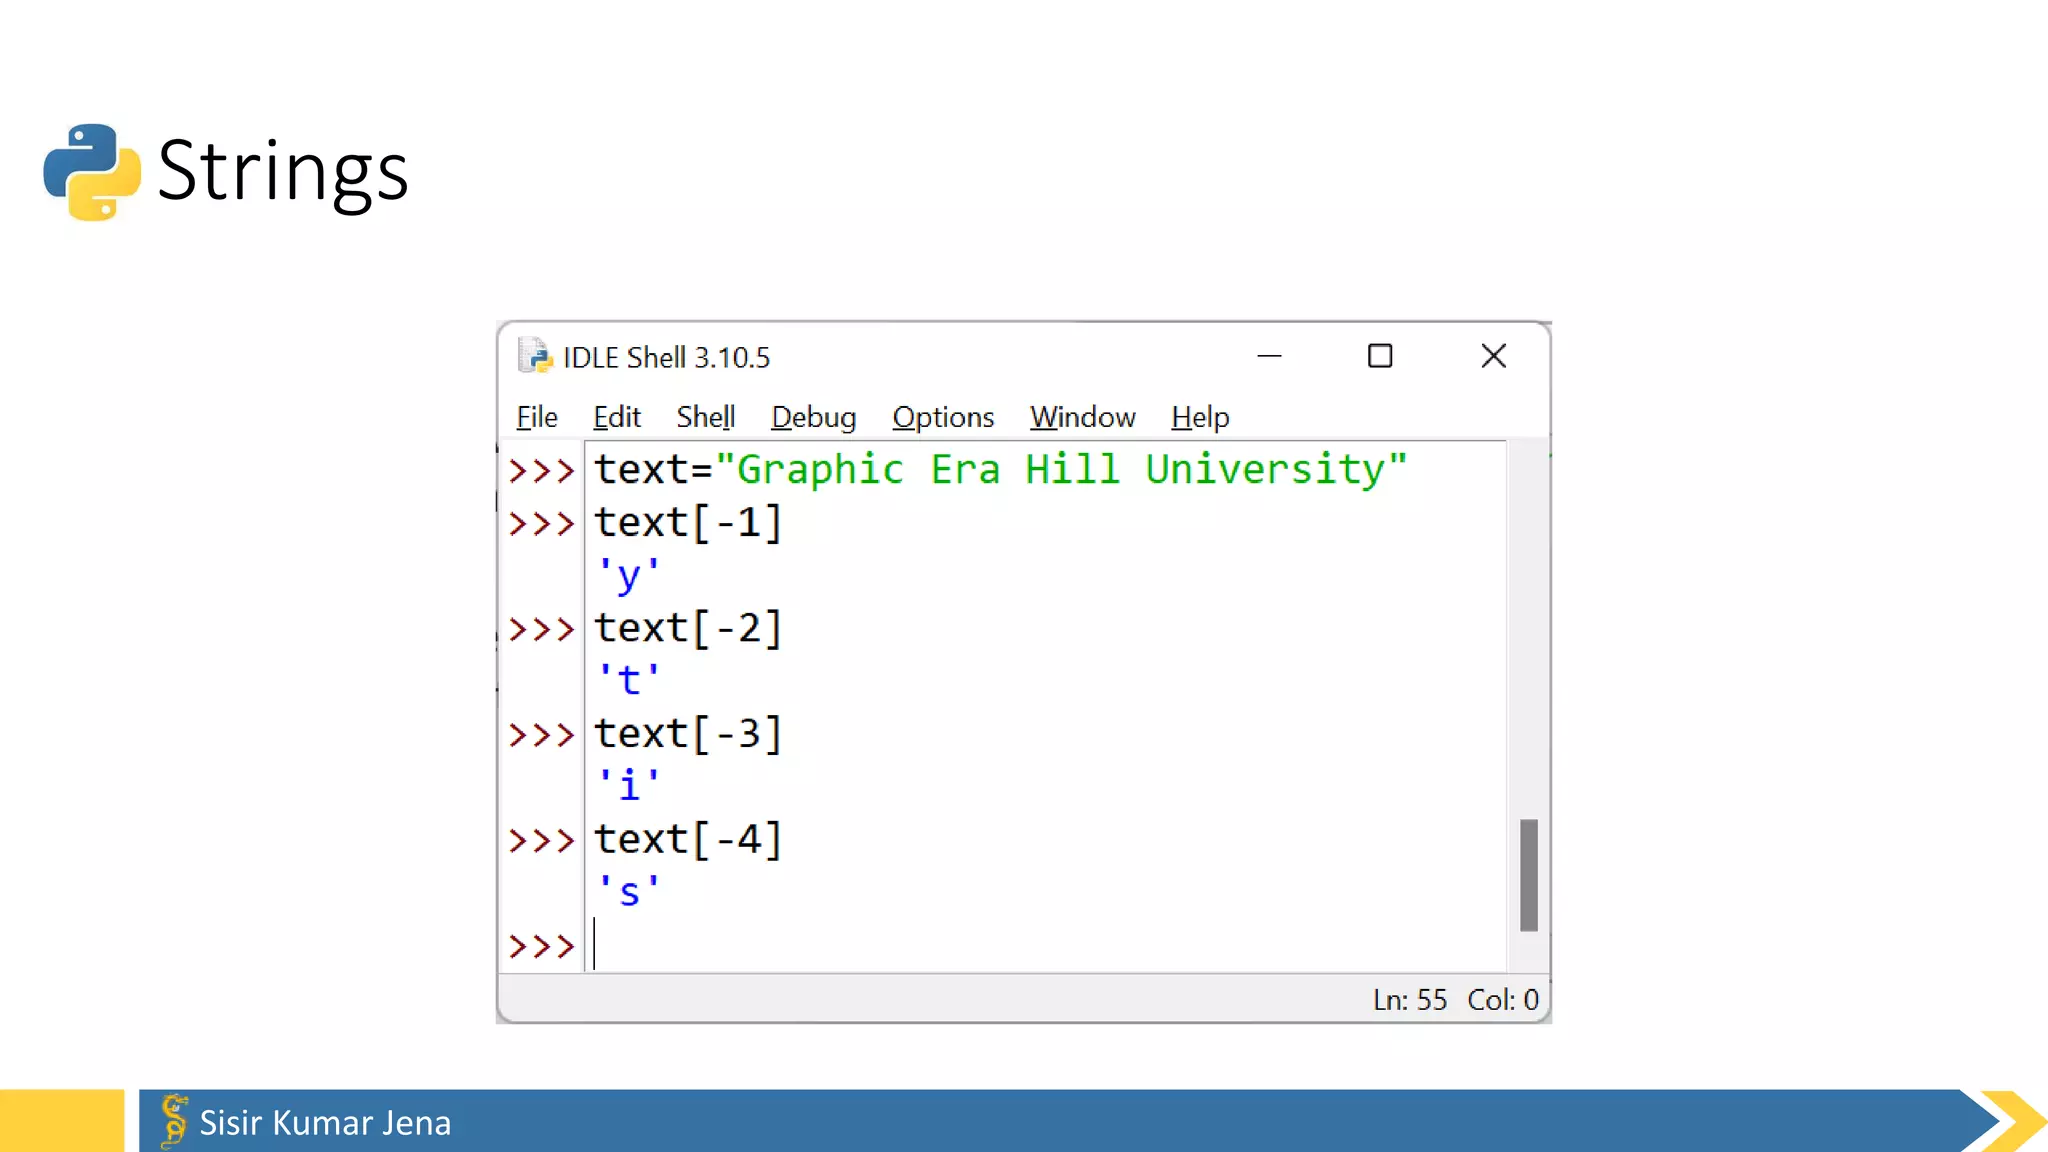Close the IDLE Shell window
The height and width of the screenshot is (1152, 2048).
coord(1493,356)
